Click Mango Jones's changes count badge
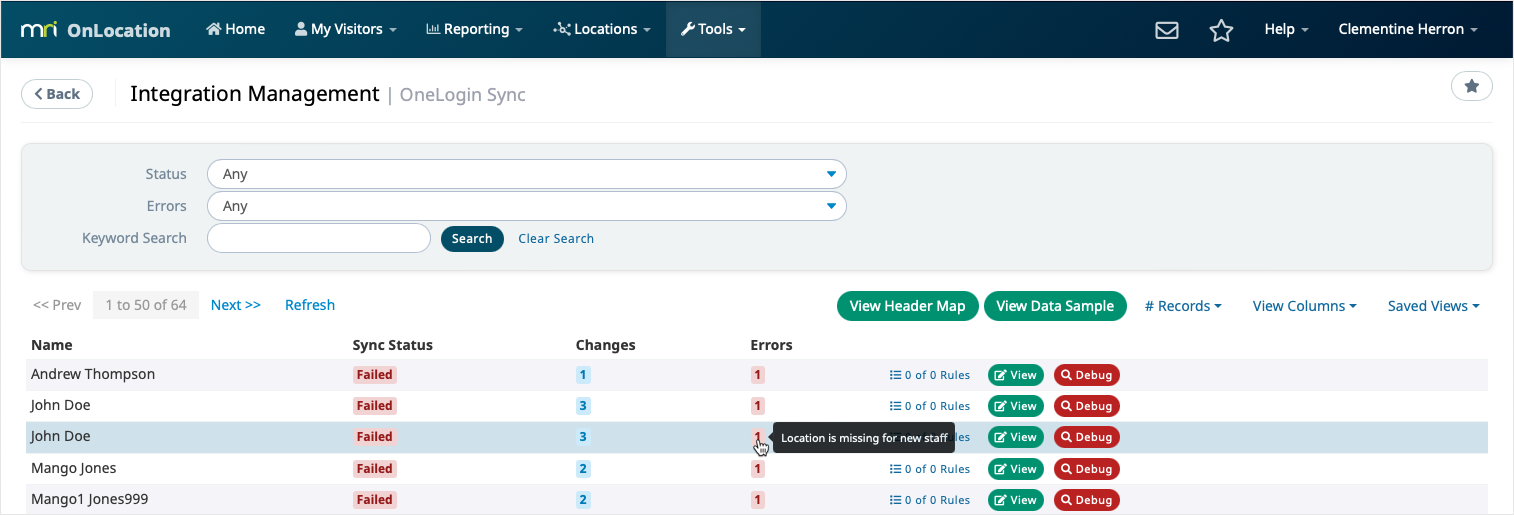 (x=583, y=469)
